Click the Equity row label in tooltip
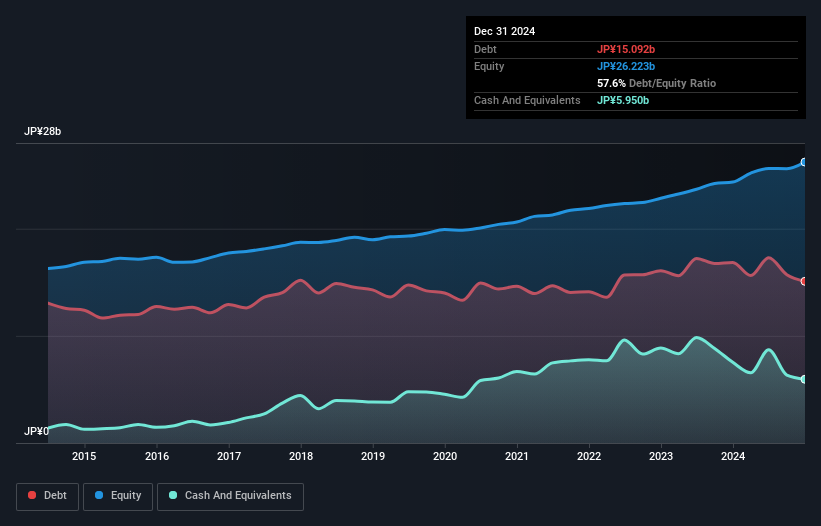The image size is (821, 526). pos(489,66)
